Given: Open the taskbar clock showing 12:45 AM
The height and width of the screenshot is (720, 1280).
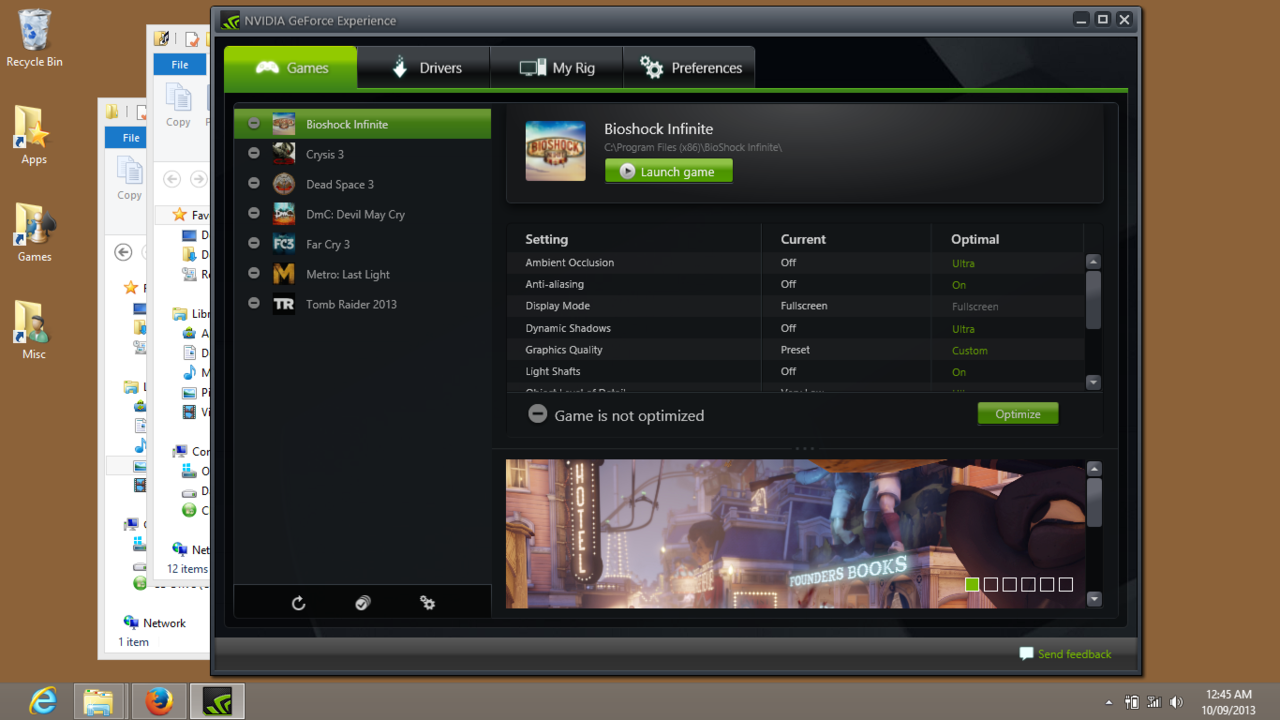Looking at the screenshot, I should pos(1229,702).
